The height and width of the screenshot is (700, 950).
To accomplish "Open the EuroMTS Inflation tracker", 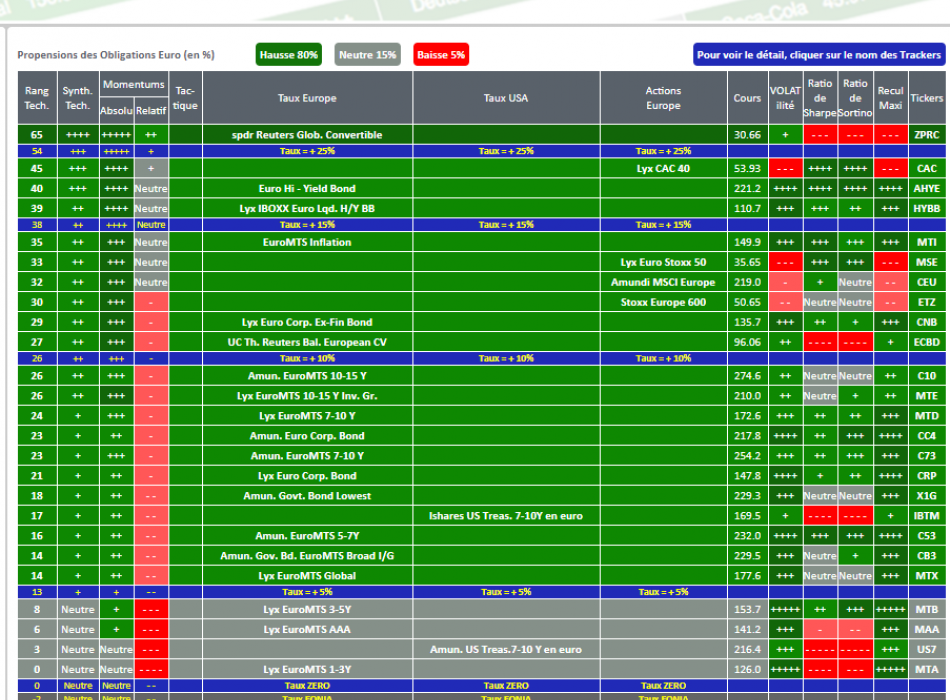I will click(307, 242).
